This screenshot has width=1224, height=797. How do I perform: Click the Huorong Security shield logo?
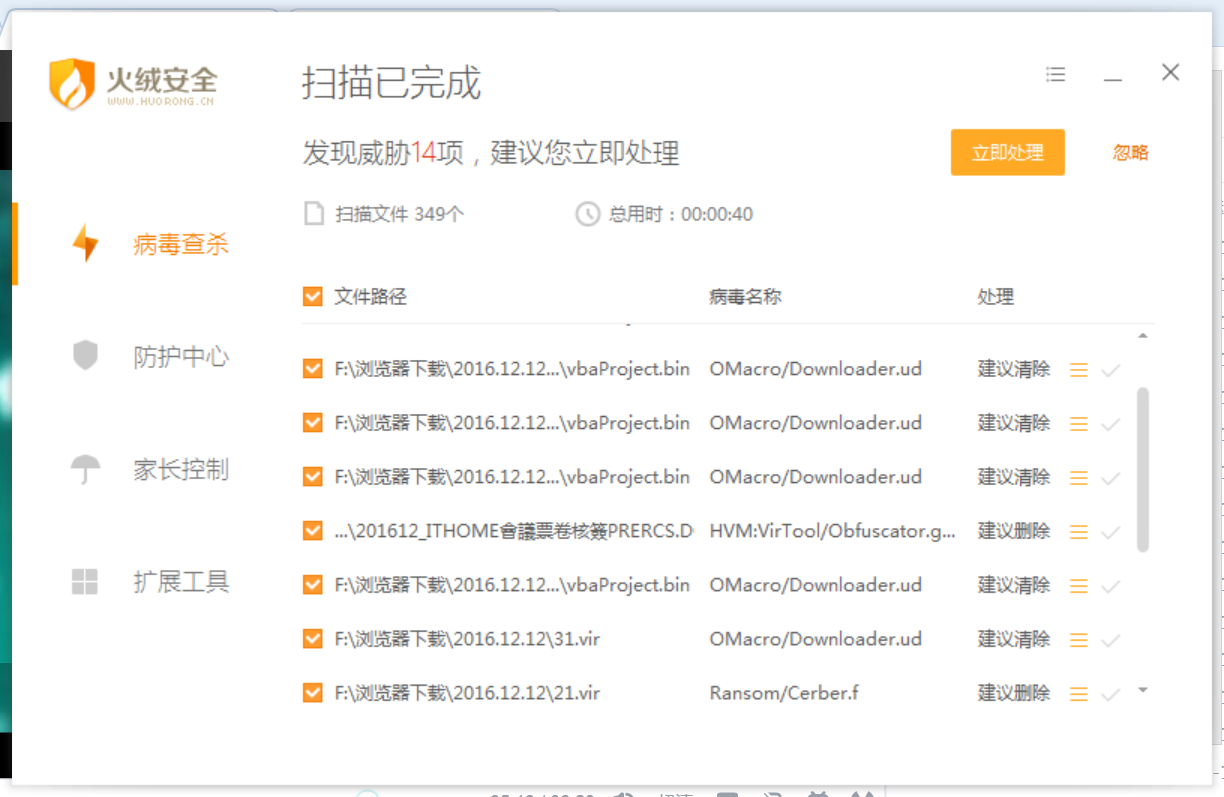click(71, 83)
